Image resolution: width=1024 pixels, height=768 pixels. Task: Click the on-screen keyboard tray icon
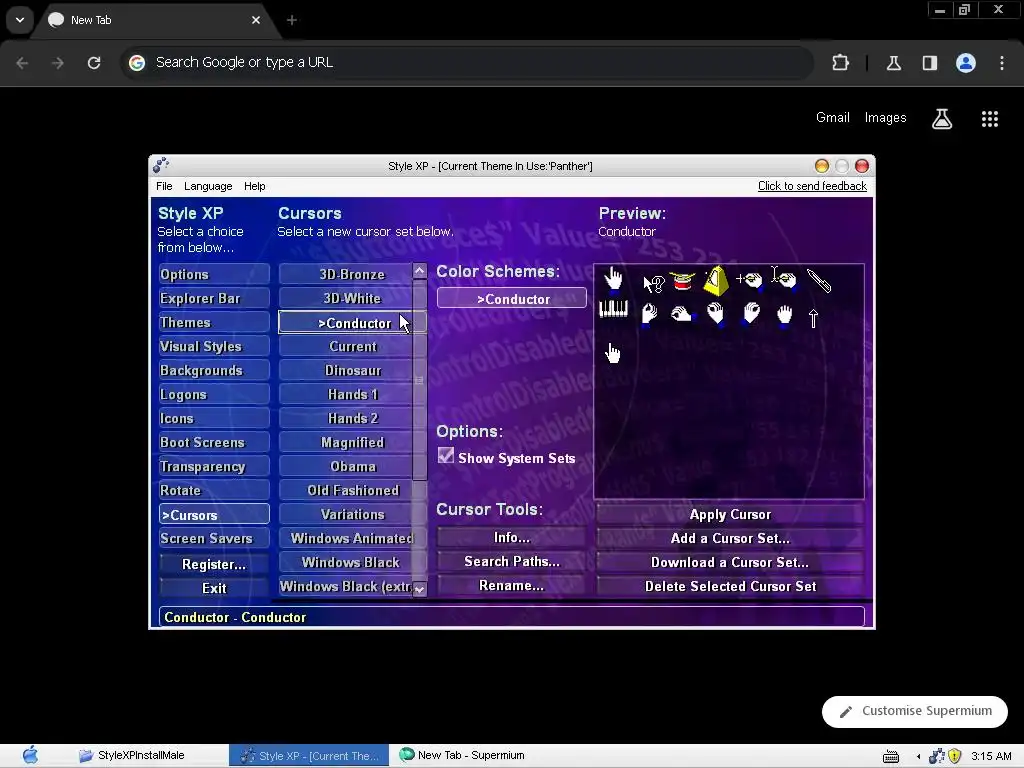891,756
